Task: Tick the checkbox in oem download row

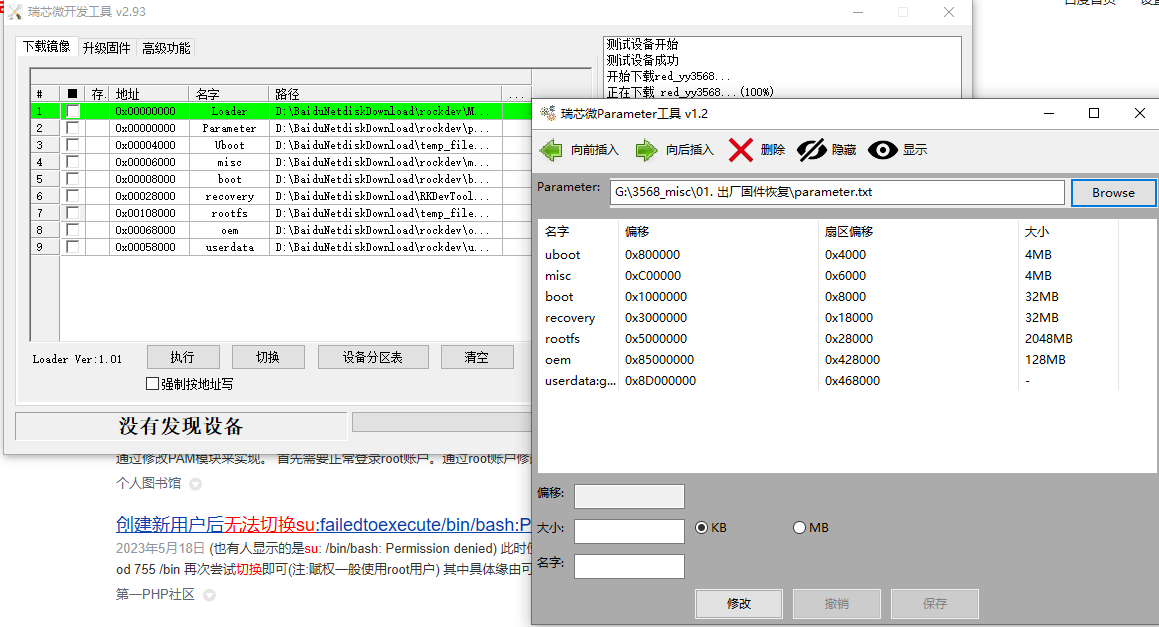Action: [72, 230]
